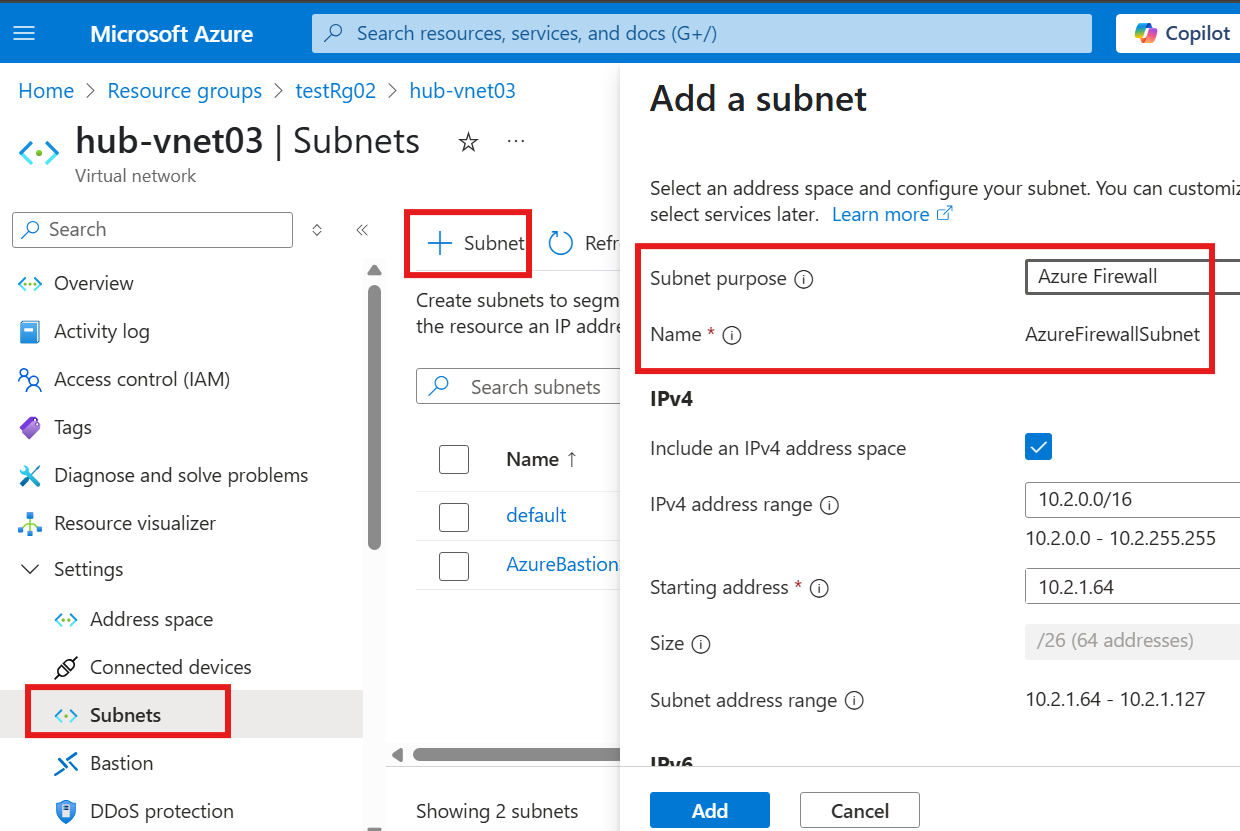Open the Learn more link
Screen dimensions: 1240x831
click(892, 214)
